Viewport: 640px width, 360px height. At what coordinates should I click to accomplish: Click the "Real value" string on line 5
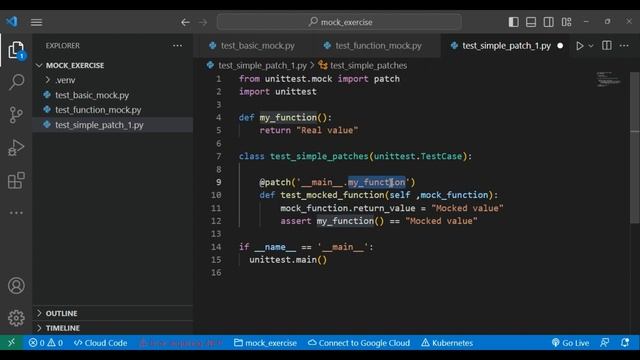tap(327, 130)
